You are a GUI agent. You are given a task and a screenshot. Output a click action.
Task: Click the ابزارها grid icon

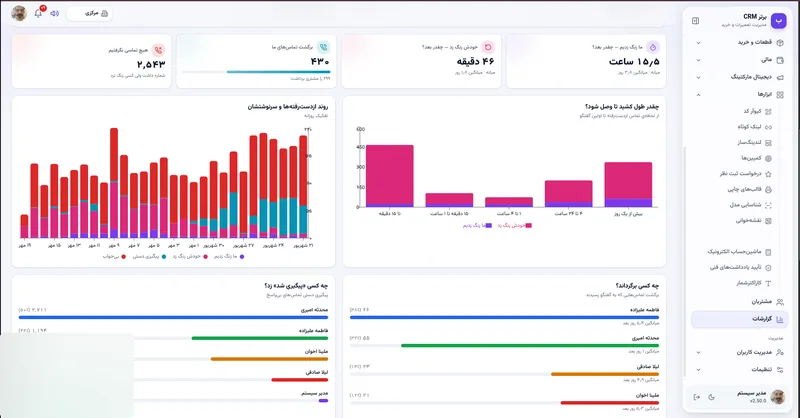tap(780, 95)
